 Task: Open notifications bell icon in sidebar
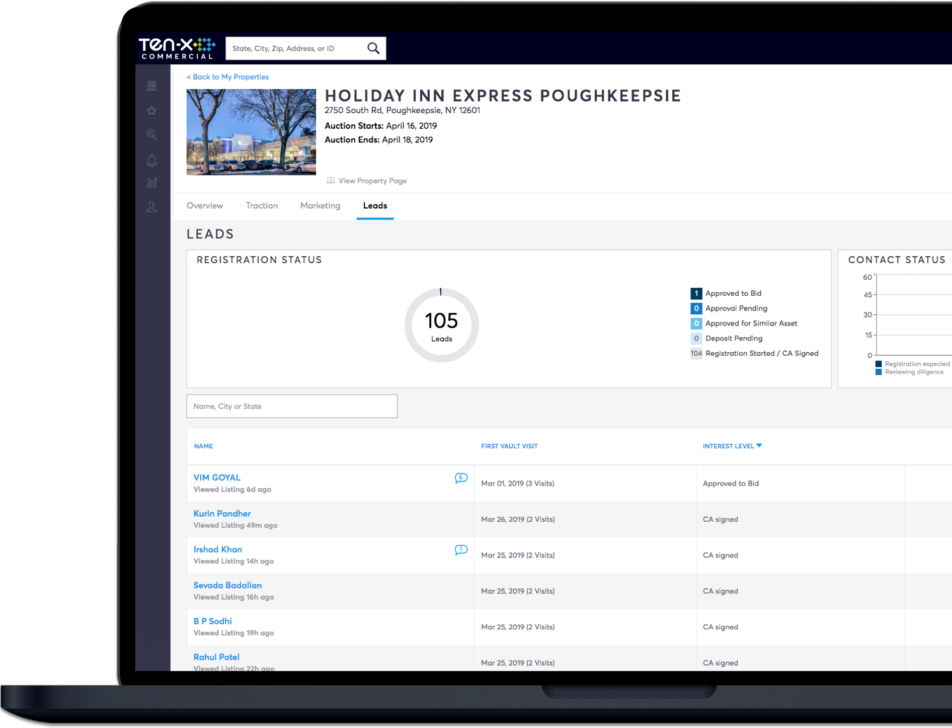point(152,160)
